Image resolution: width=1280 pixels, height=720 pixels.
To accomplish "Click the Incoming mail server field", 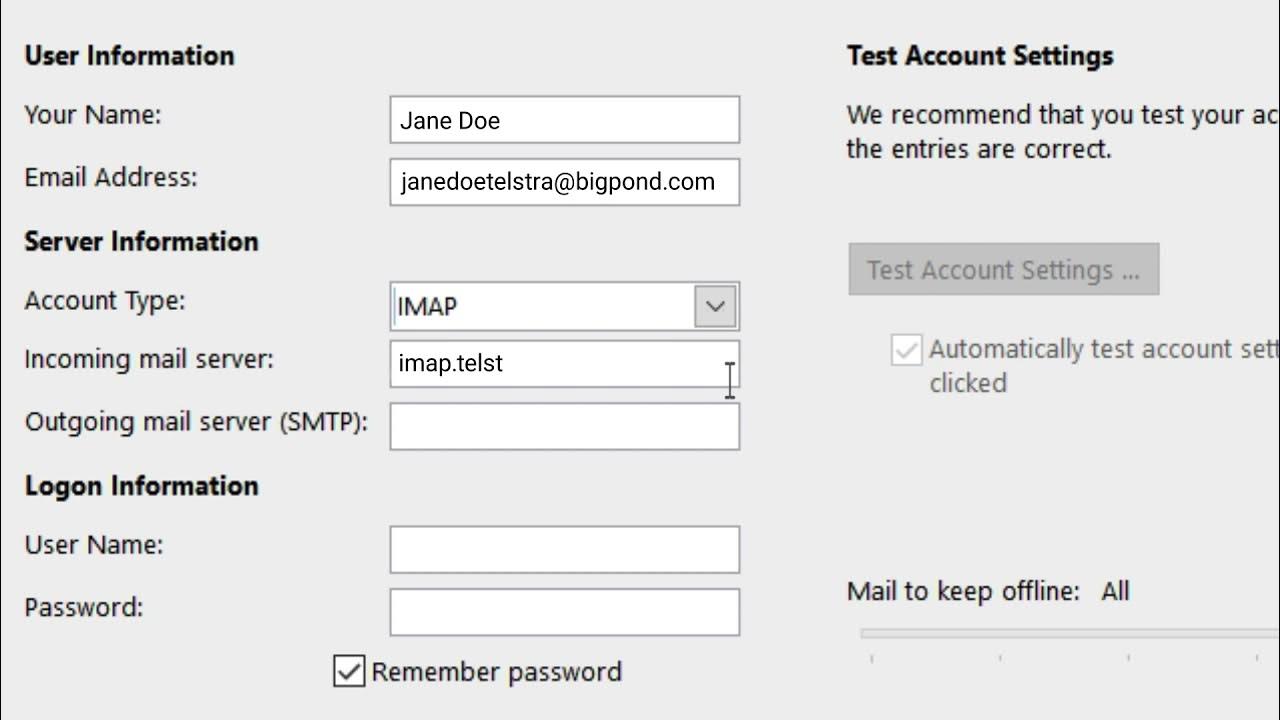I will click(564, 364).
